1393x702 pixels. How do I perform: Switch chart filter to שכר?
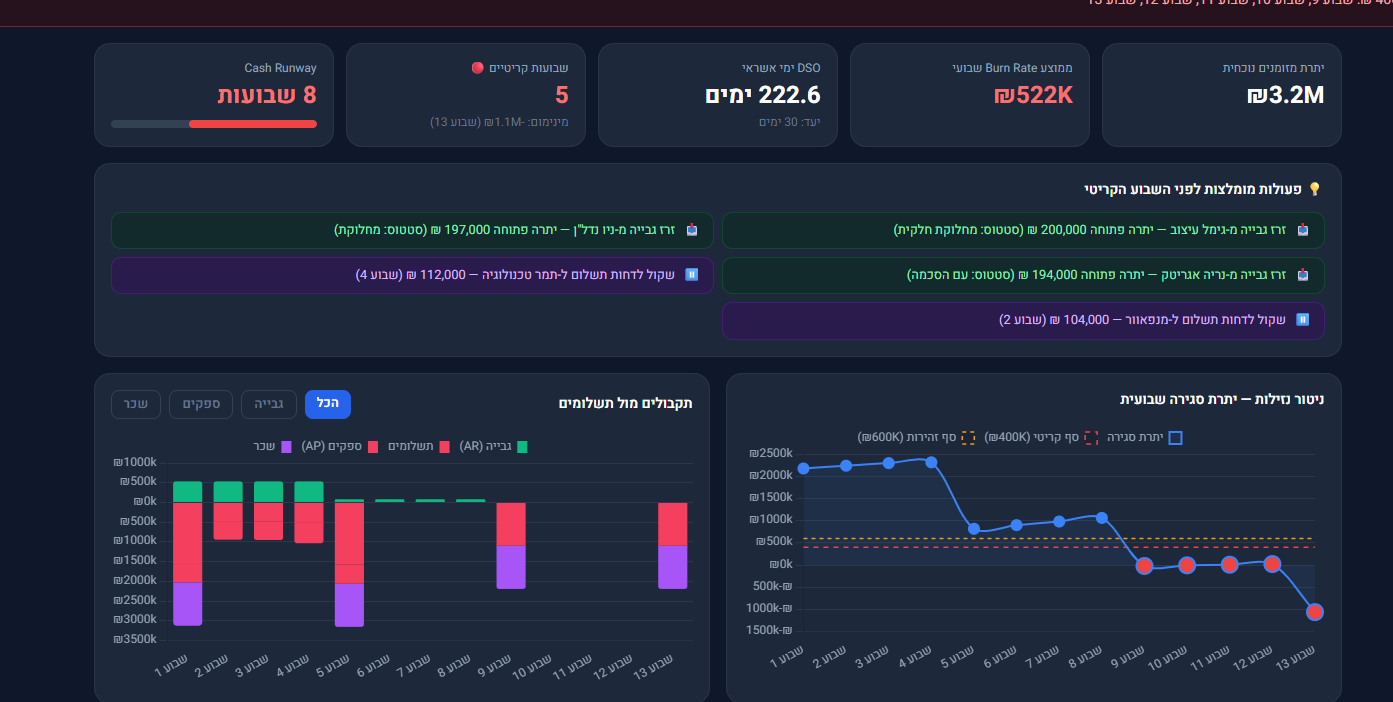[x=136, y=404]
